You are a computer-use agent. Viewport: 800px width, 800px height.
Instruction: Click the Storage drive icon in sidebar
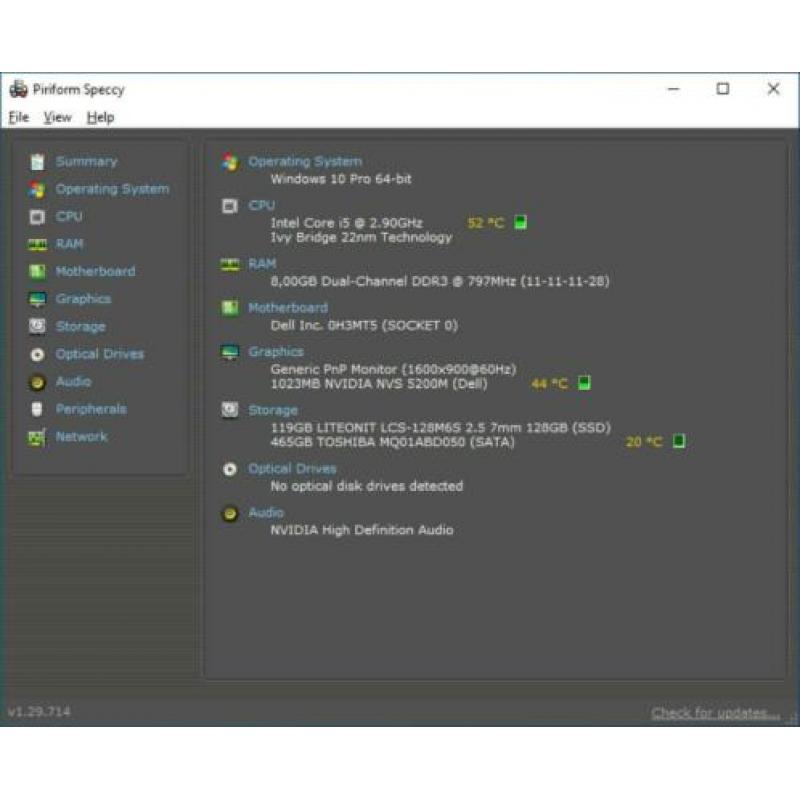click(x=37, y=326)
